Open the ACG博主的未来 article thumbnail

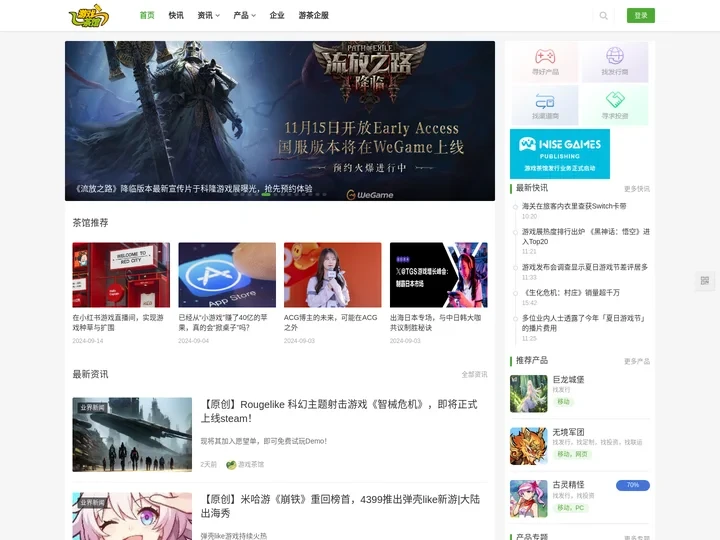(332, 275)
